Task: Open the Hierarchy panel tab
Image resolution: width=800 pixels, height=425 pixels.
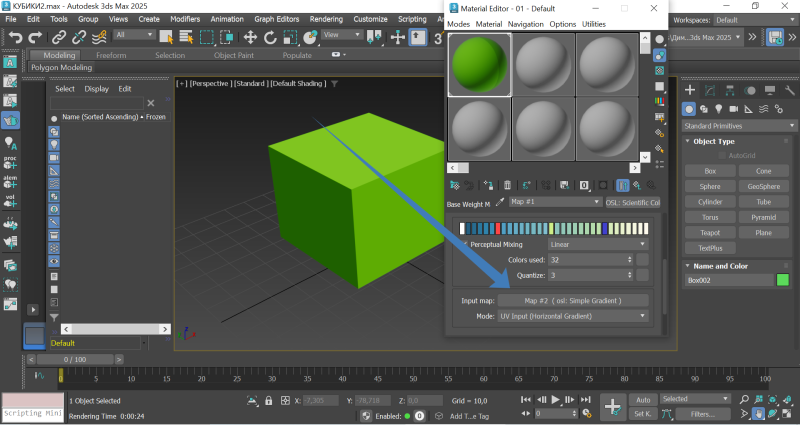Action: [x=730, y=90]
